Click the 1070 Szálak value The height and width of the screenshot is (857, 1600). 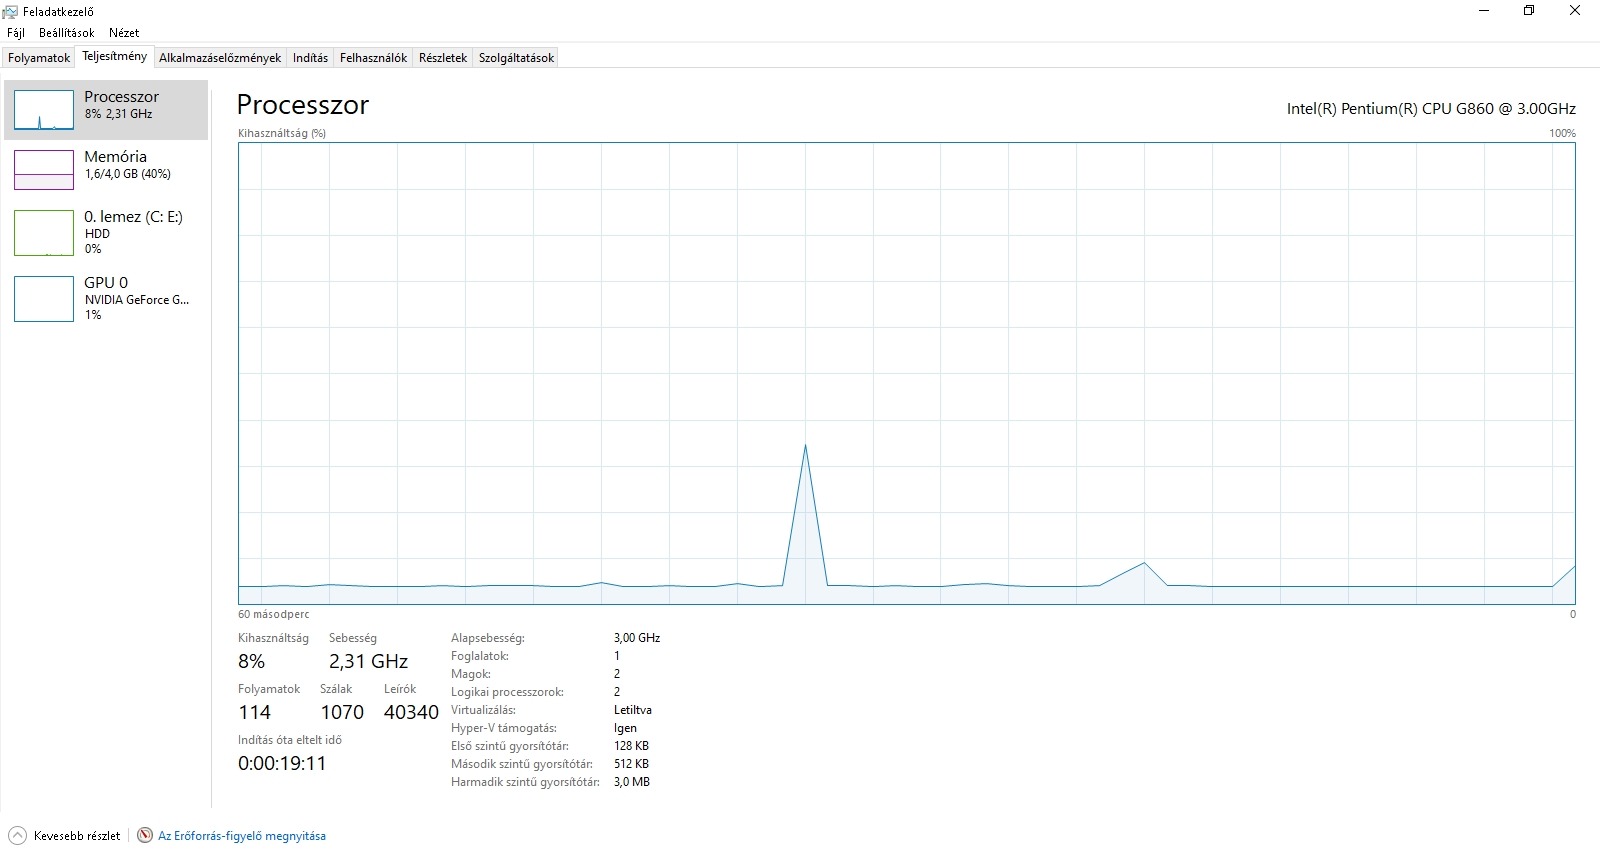(342, 713)
